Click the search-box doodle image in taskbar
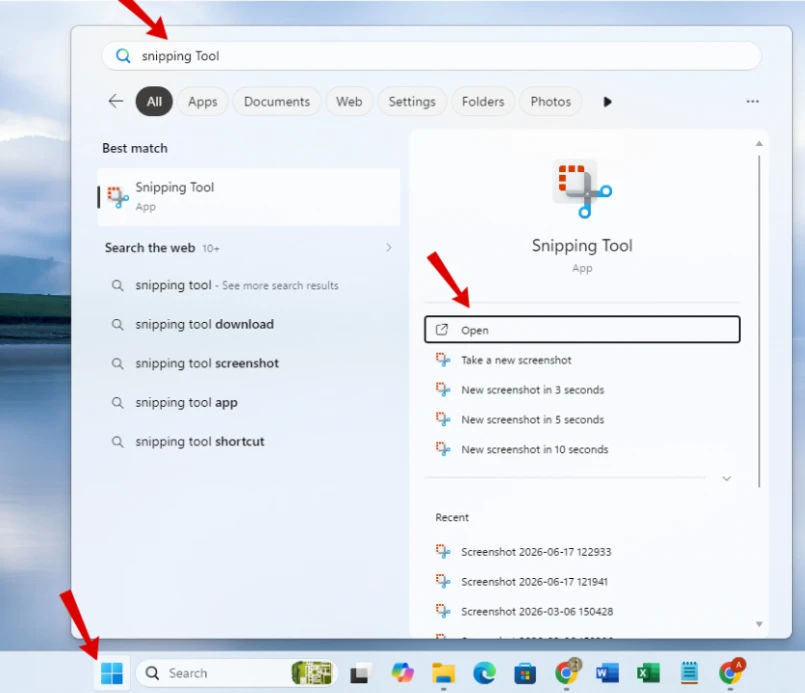 click(x=312, y=673)
